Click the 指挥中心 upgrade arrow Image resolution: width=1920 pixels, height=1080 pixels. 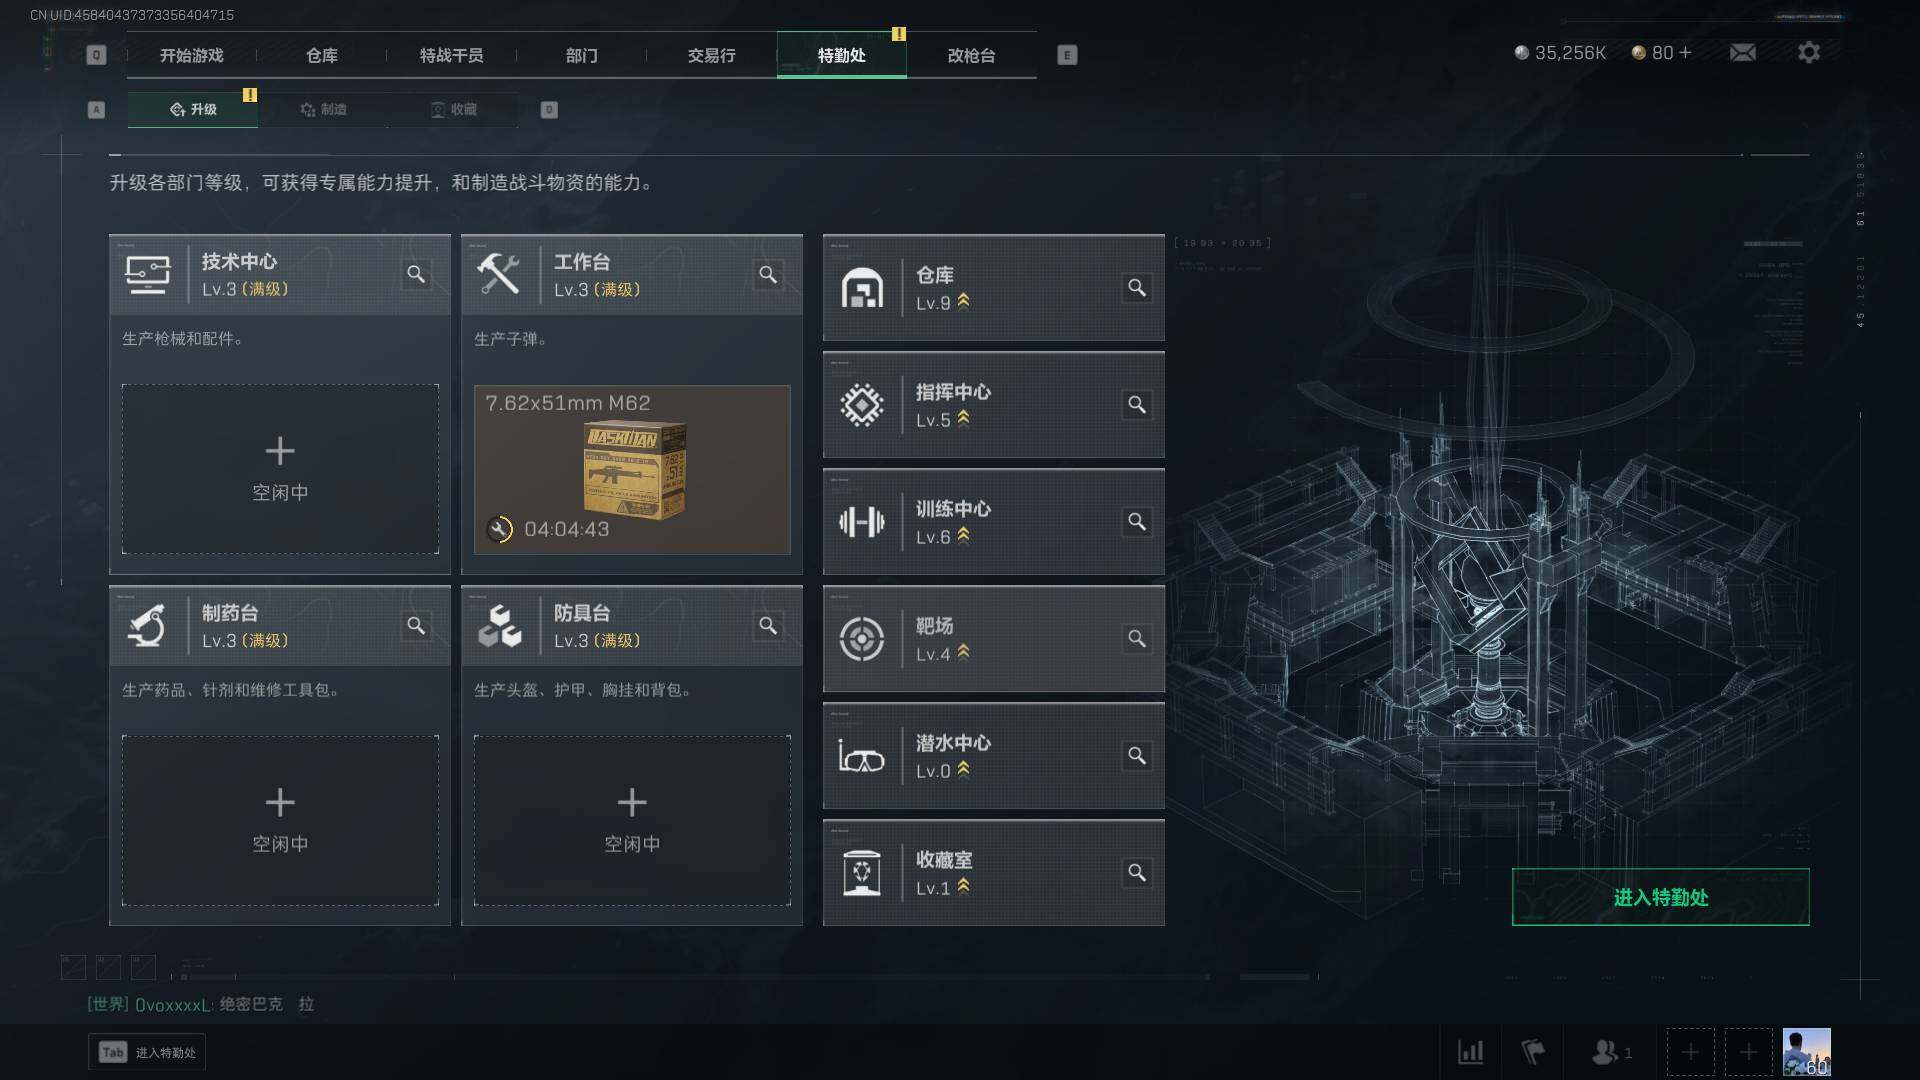963,418
